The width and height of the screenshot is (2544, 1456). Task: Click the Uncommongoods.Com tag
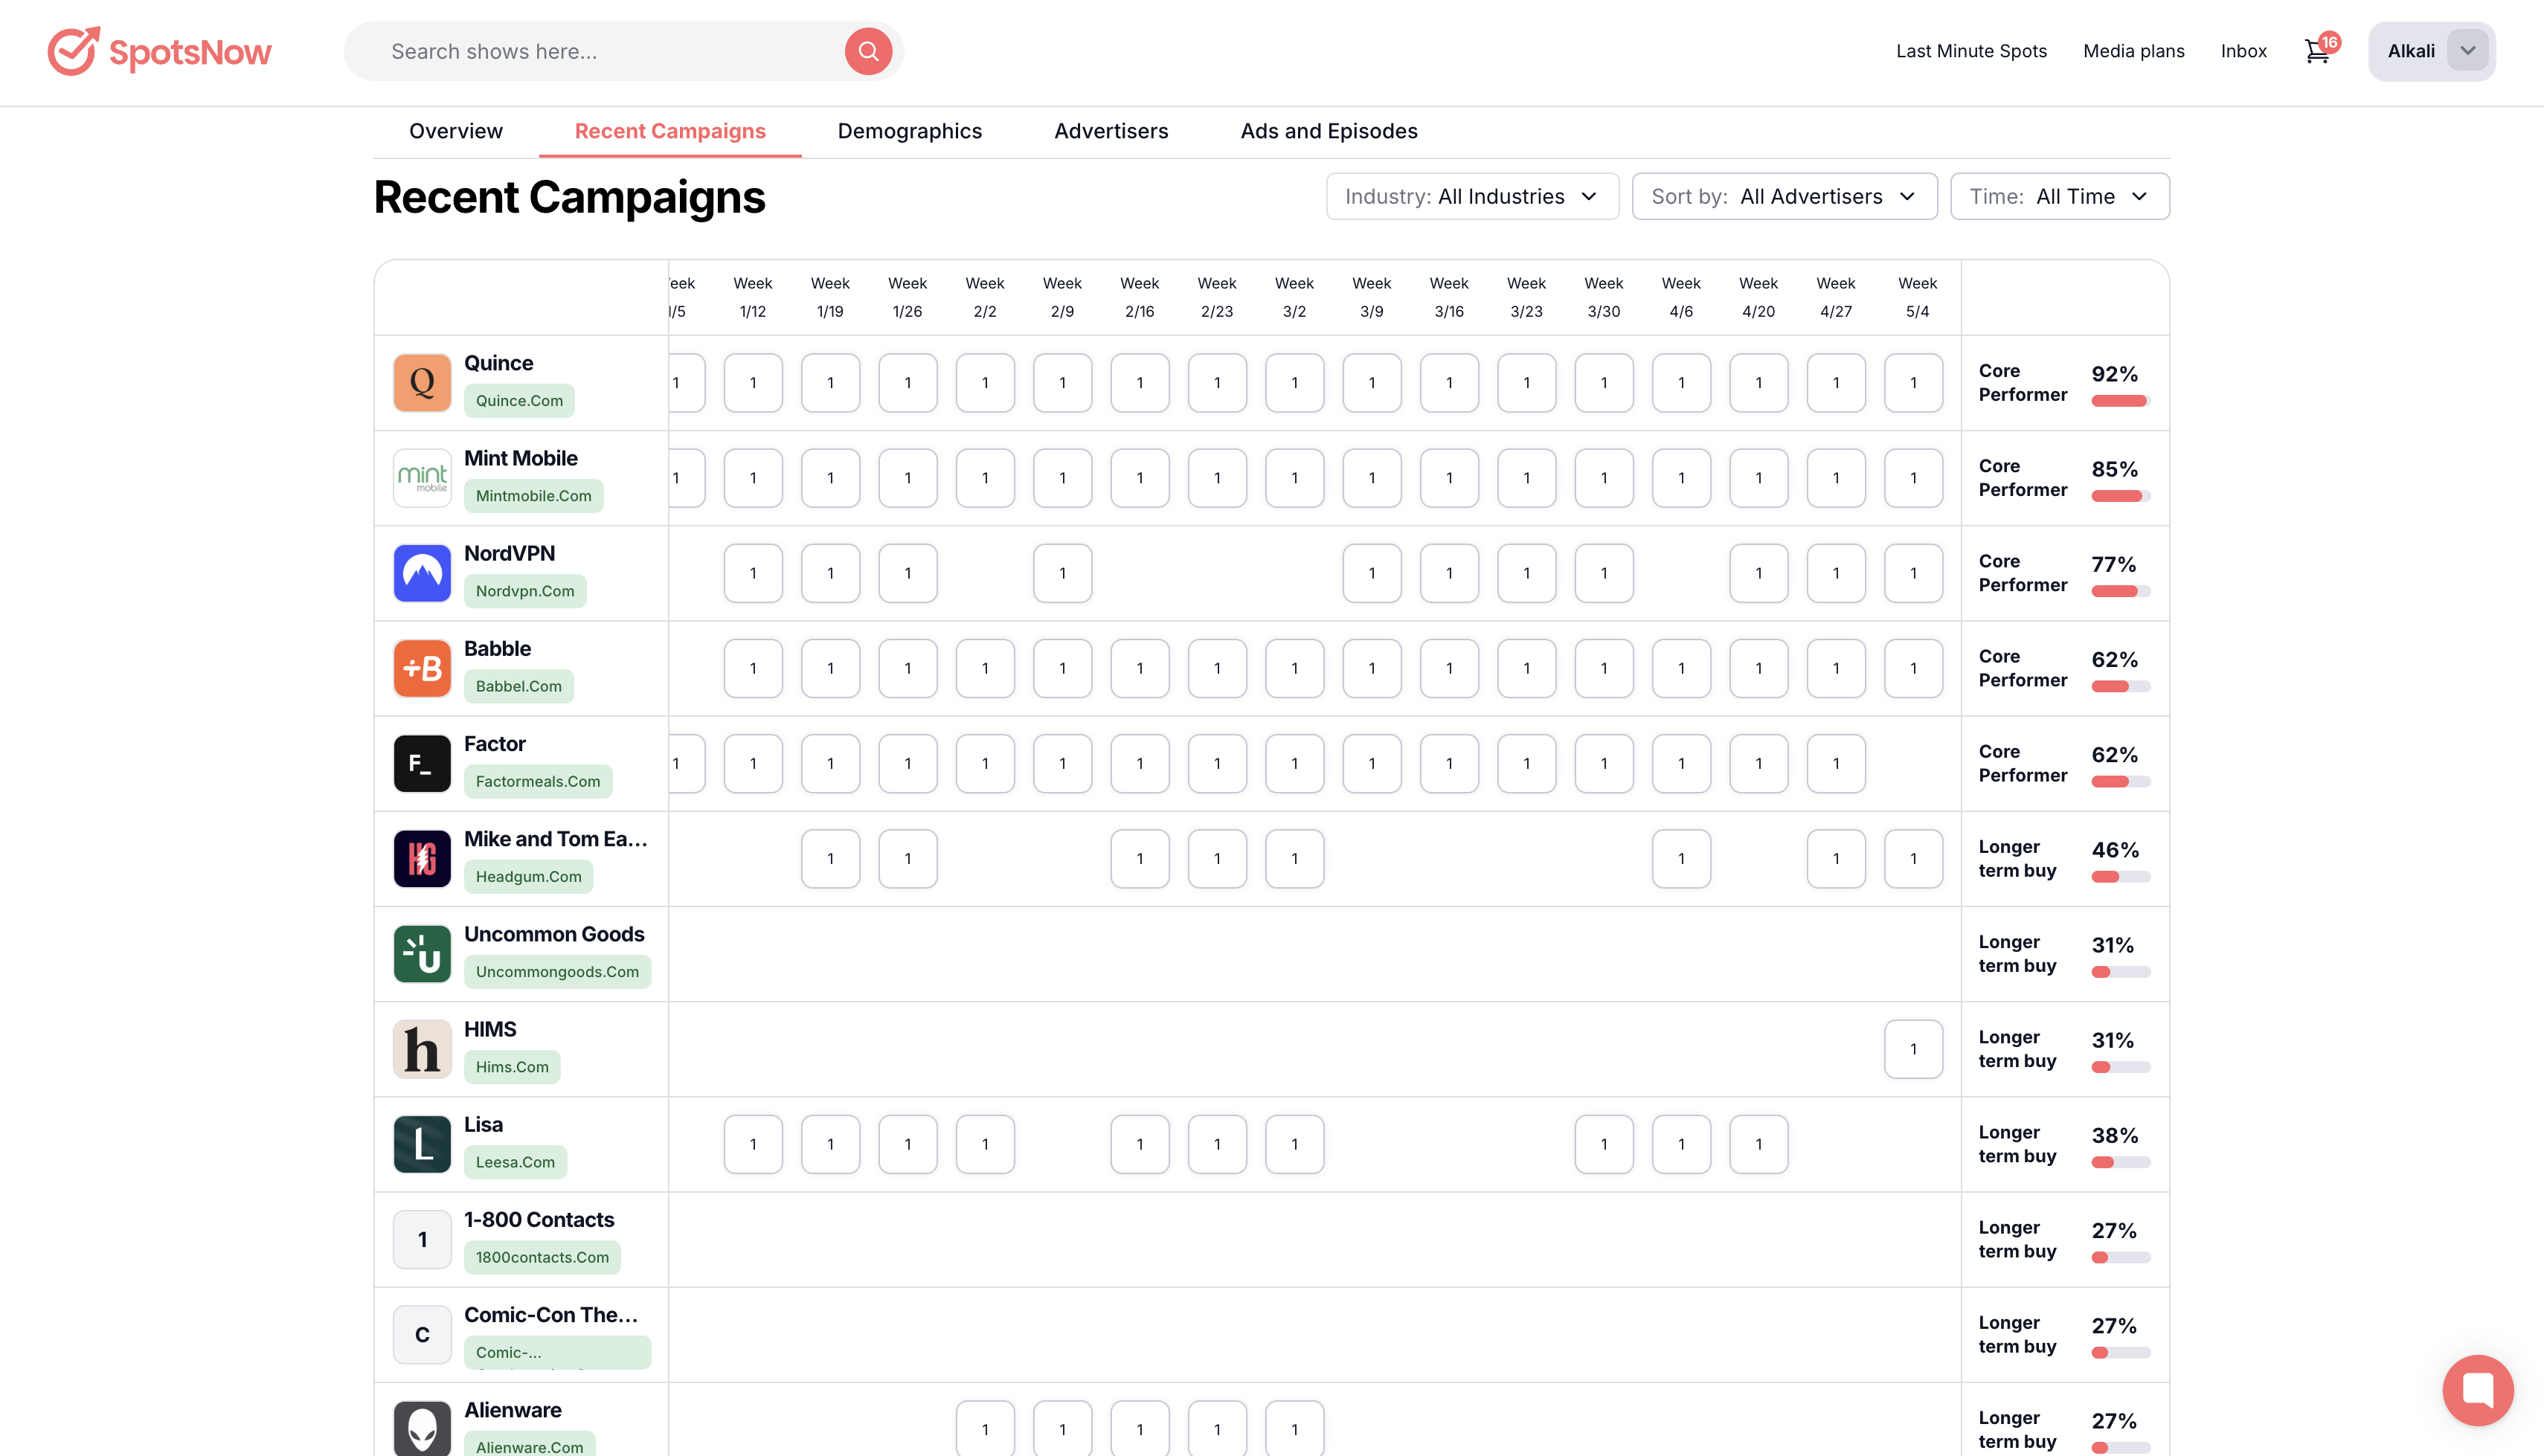tap(557, 972)
